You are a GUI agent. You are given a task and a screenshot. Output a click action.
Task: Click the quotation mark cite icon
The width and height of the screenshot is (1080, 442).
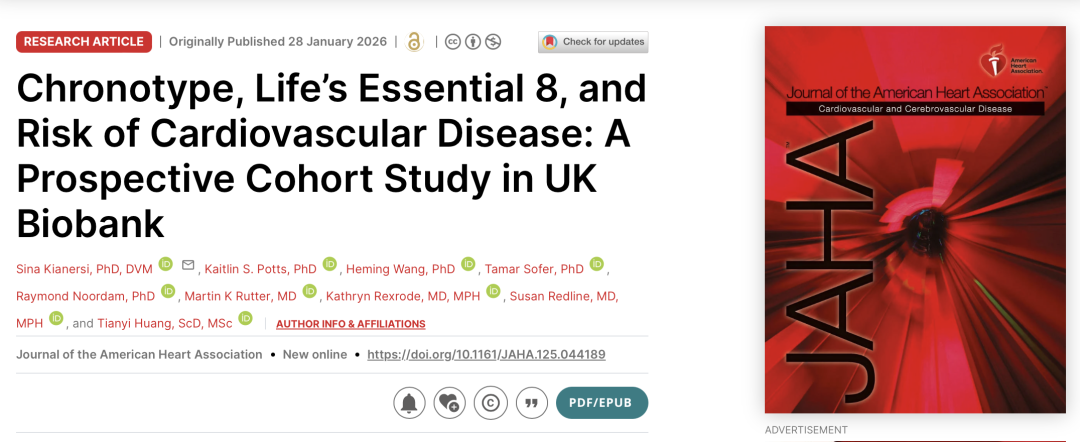[x=531, y=402]
